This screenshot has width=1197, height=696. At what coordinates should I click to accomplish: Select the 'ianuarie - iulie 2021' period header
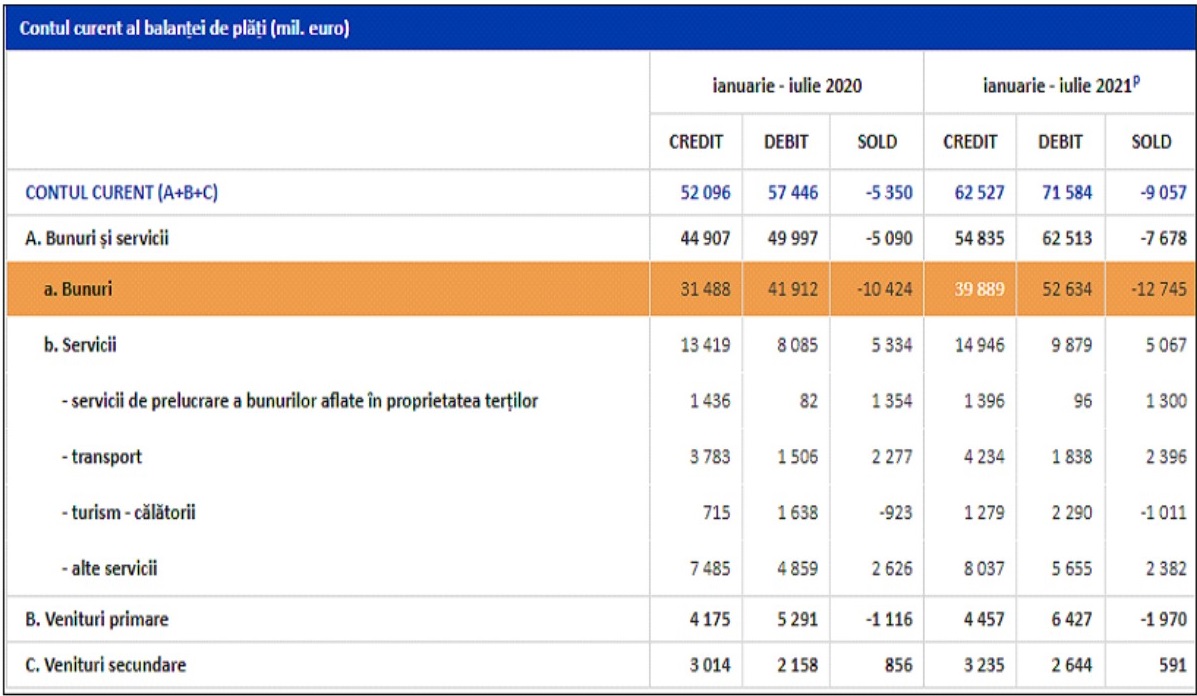[x=1060, y=87]
